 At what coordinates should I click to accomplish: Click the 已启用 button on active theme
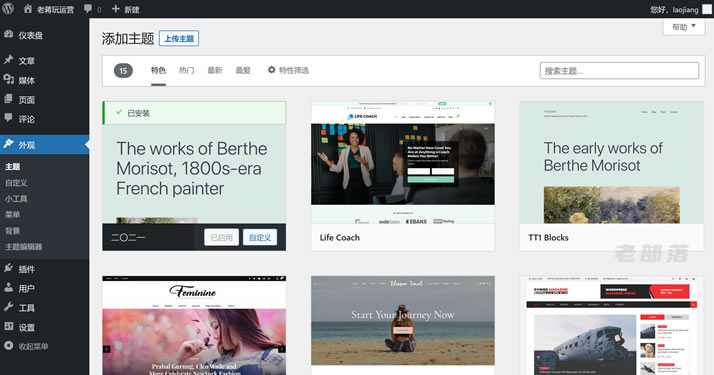point(222,237)
